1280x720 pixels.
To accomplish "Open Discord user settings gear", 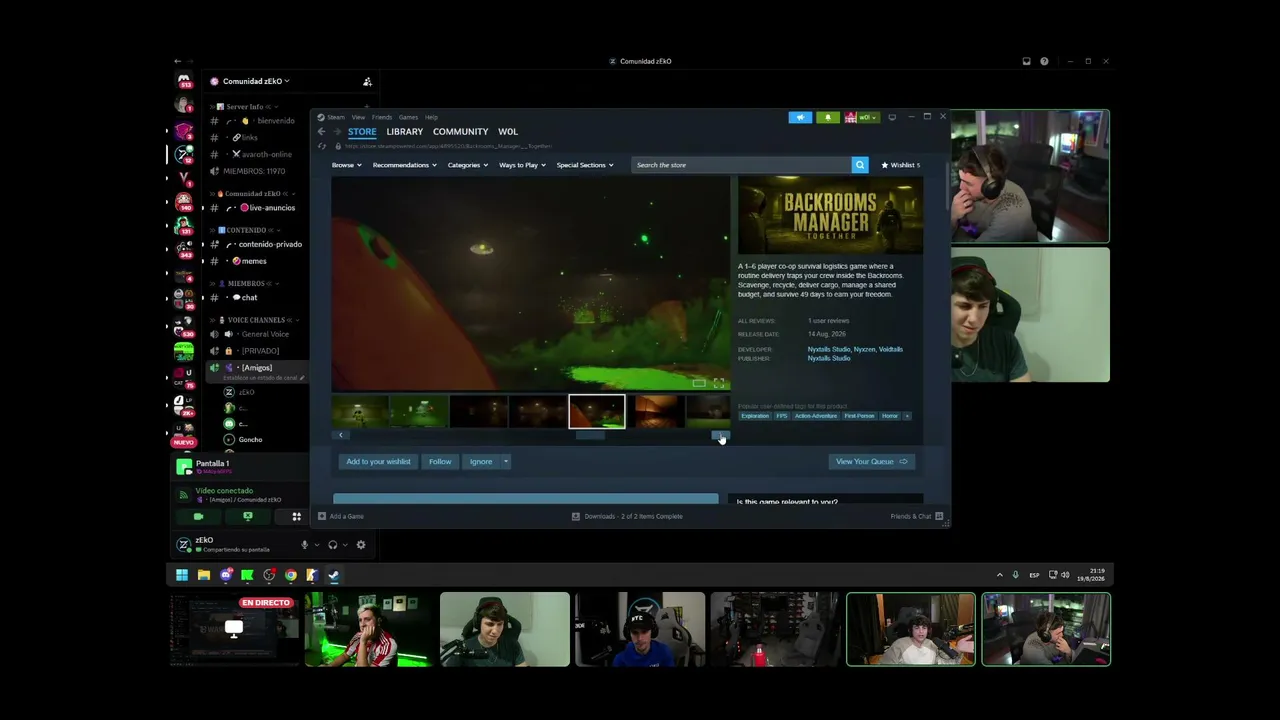I will 361,545.
